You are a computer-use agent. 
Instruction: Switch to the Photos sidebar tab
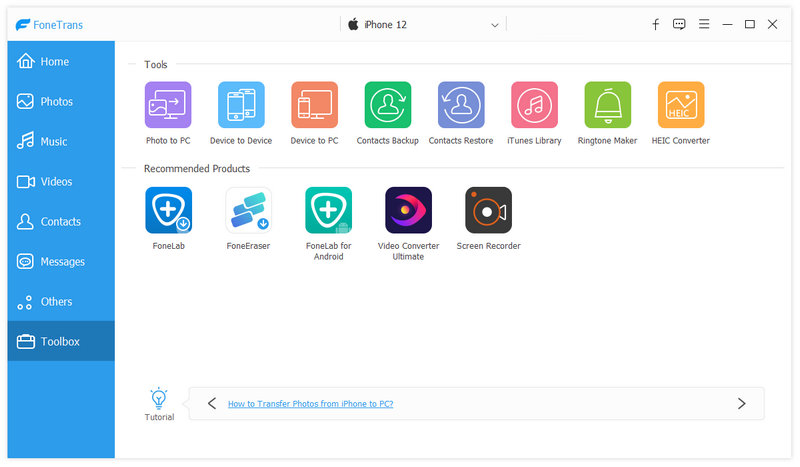point(56,102)
